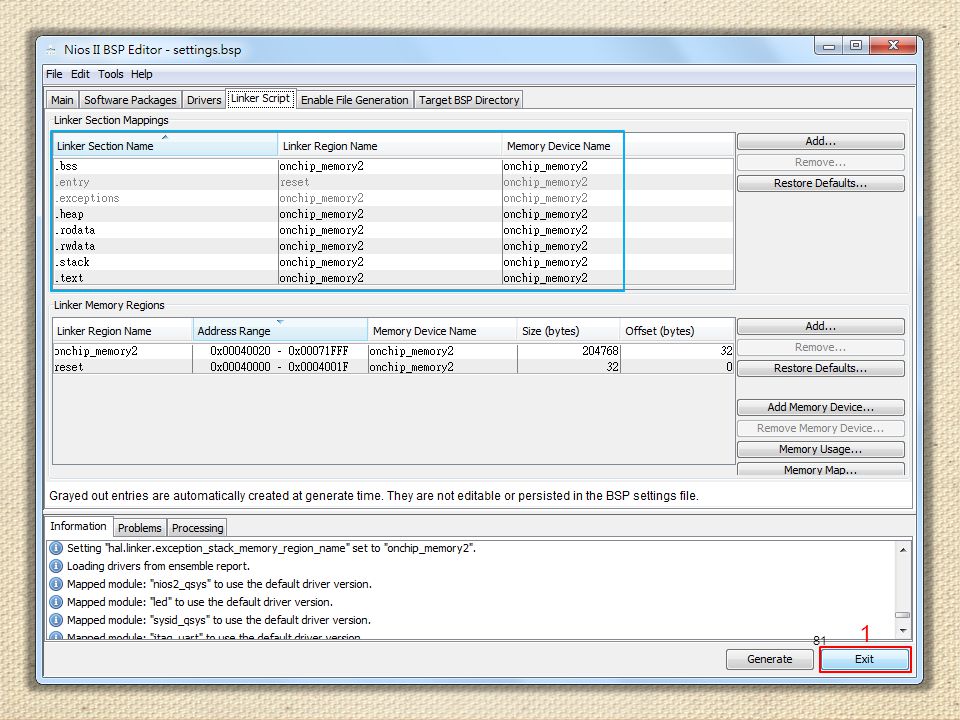
Task: Switch to the Drivers tab
Action: click(x=204, y=100)
